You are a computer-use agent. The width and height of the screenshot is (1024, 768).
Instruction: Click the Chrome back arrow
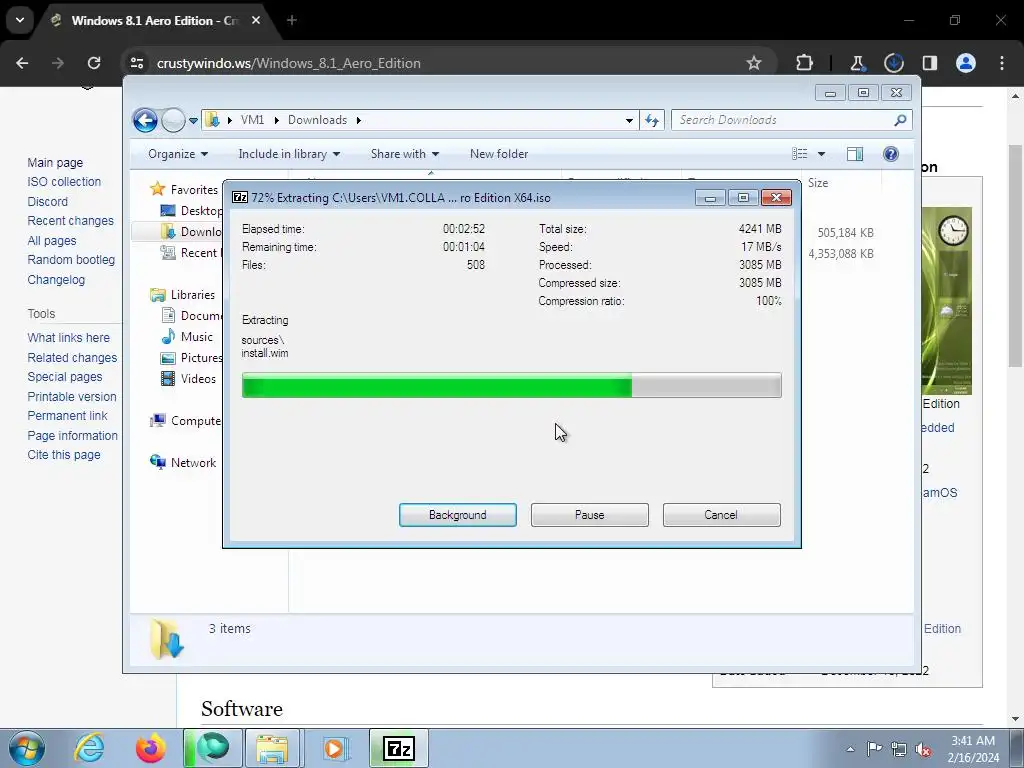(22, 63)
